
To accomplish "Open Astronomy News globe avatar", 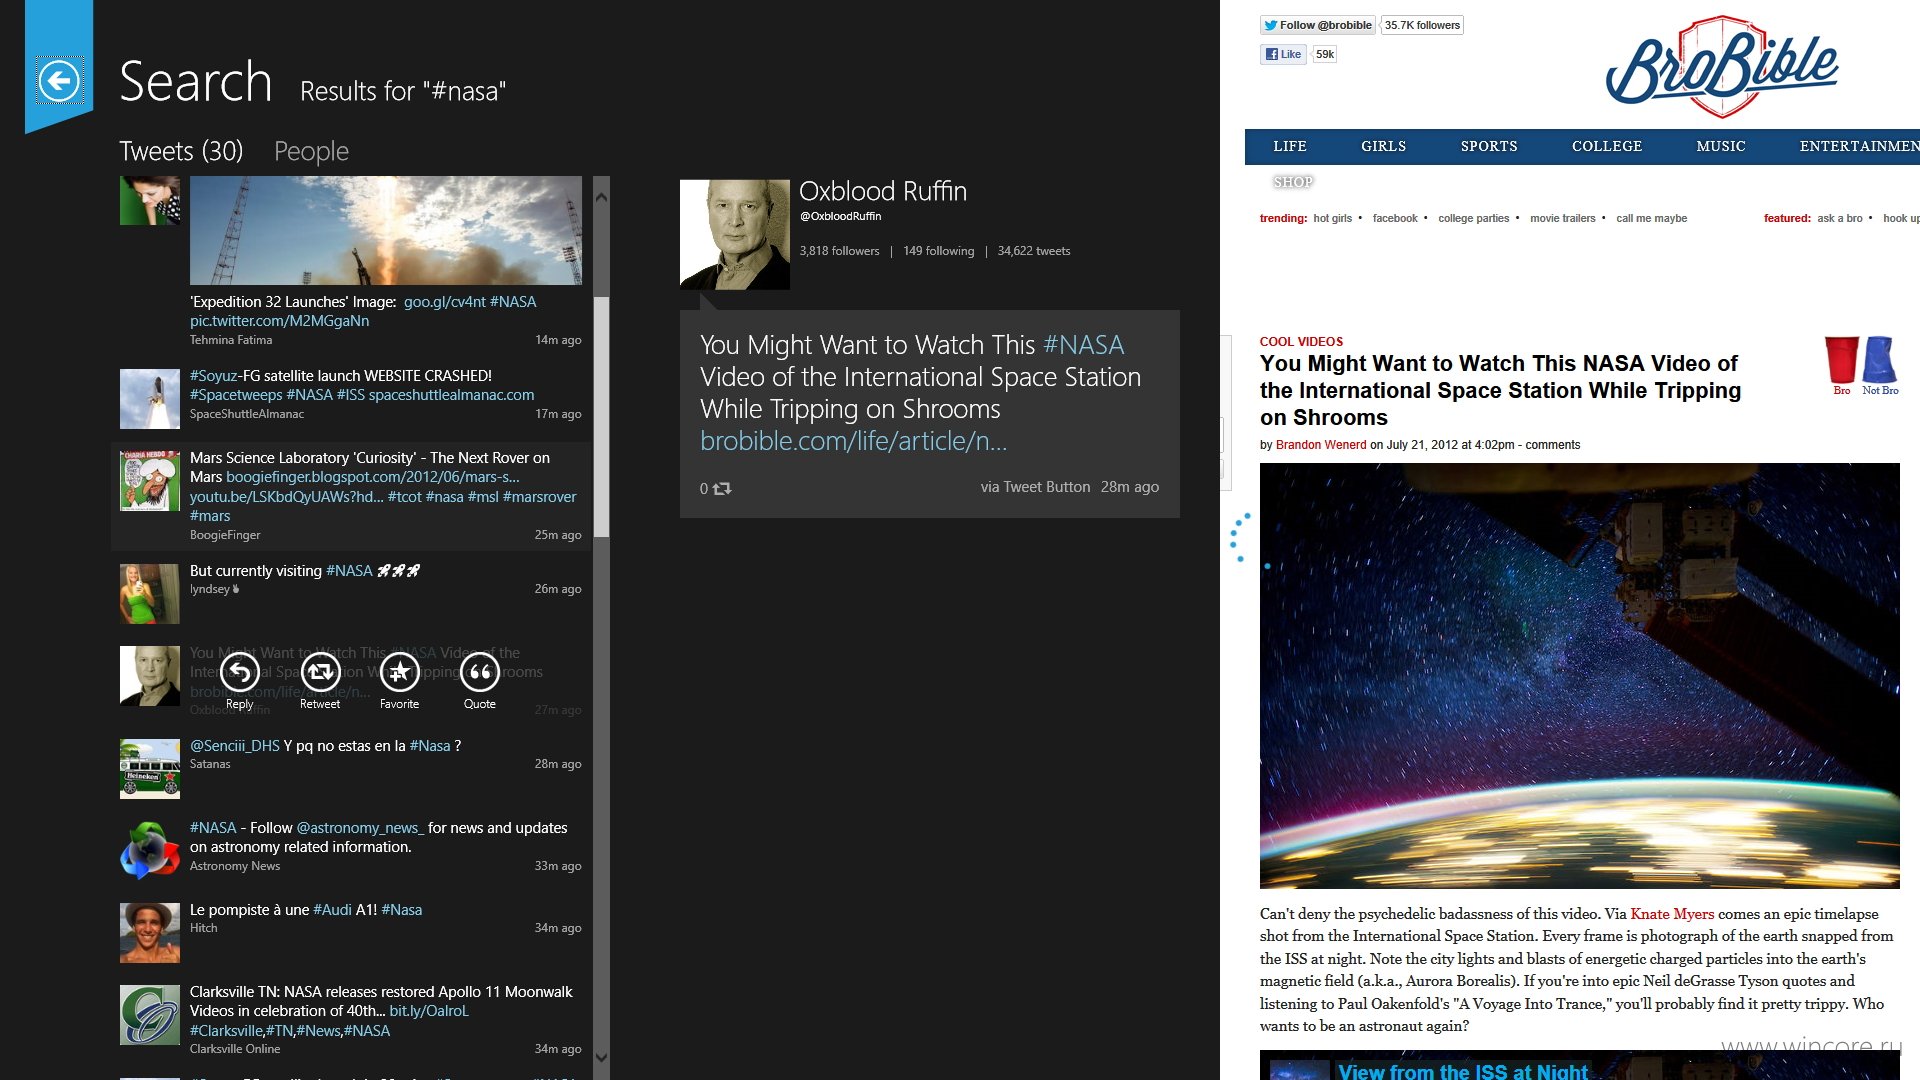I will [x=150, y=851].
